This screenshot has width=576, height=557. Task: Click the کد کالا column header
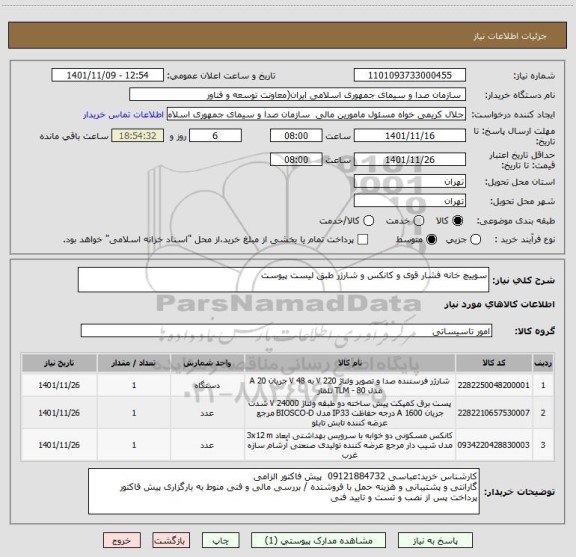(x=494, y=363)
